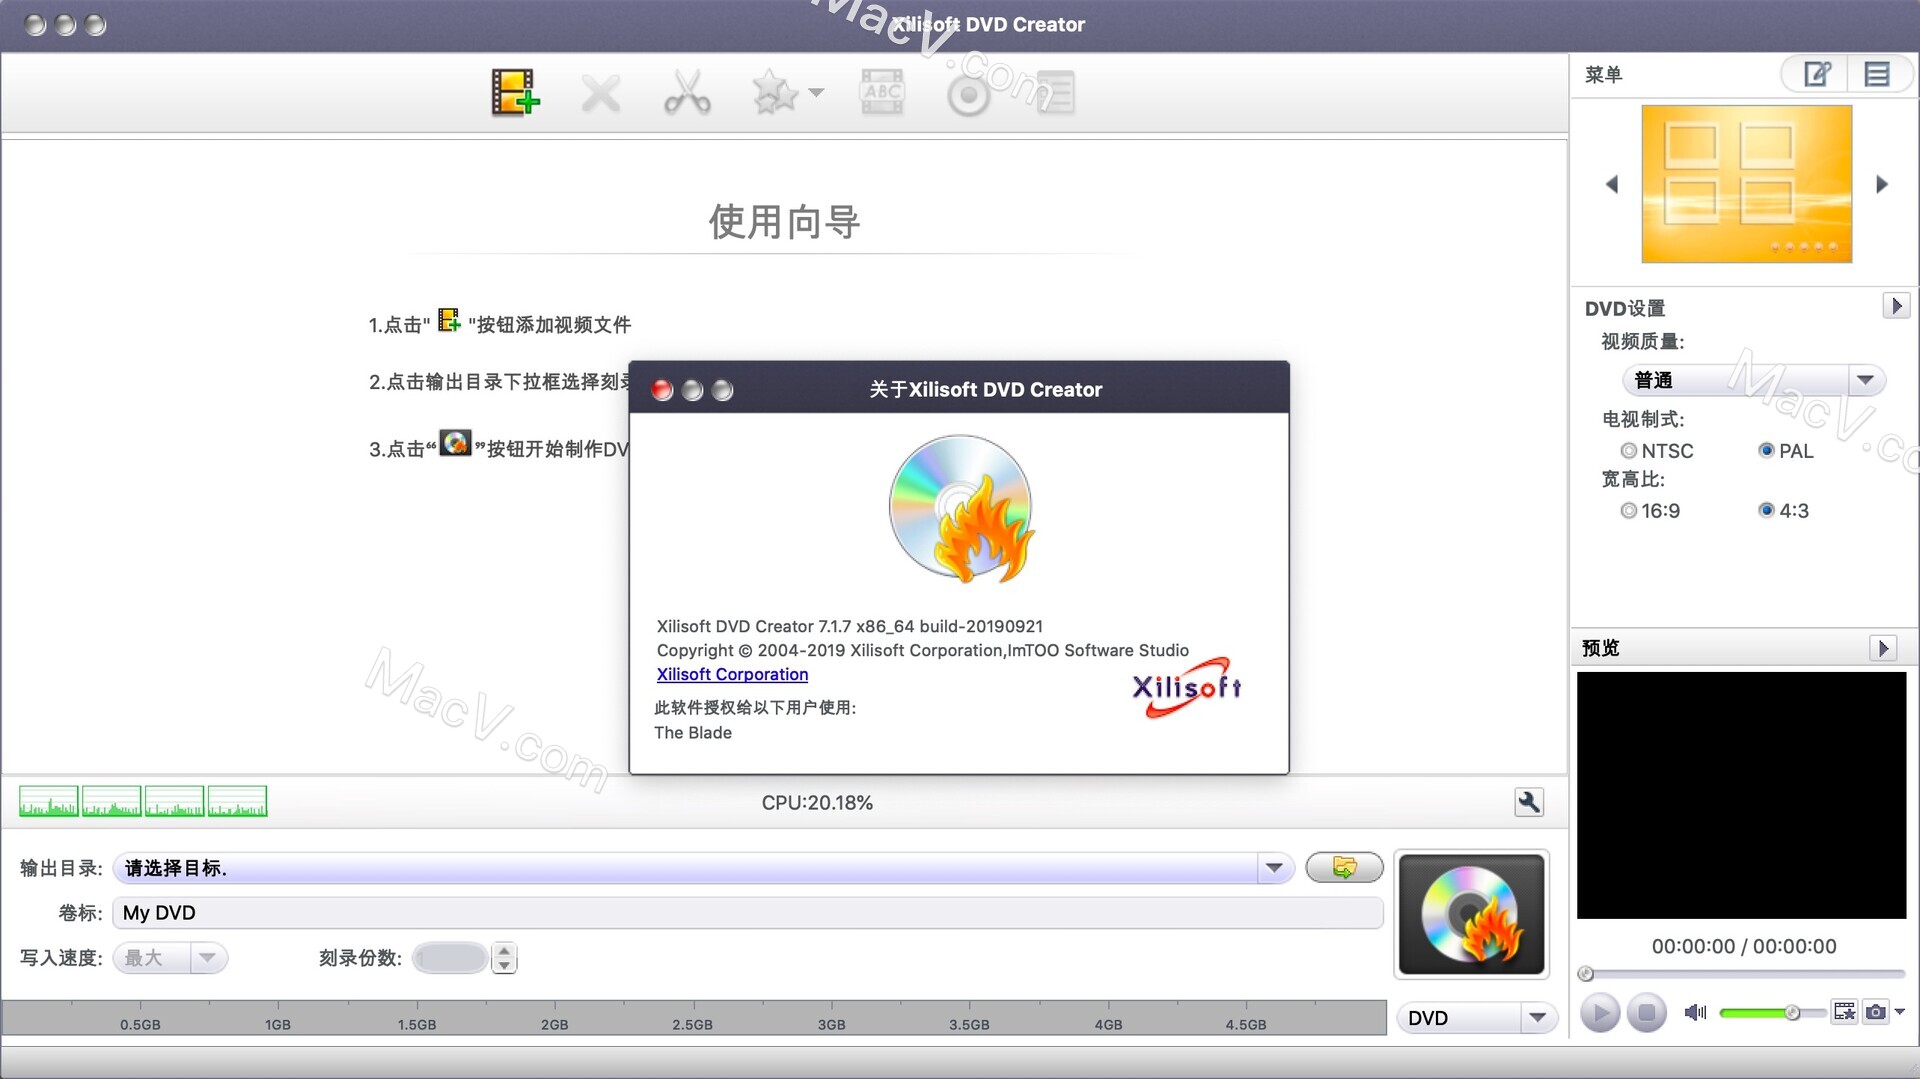Click the first CPU core graph
The height and width of the screenshot is (1079, 1920).
click(48, 802)
